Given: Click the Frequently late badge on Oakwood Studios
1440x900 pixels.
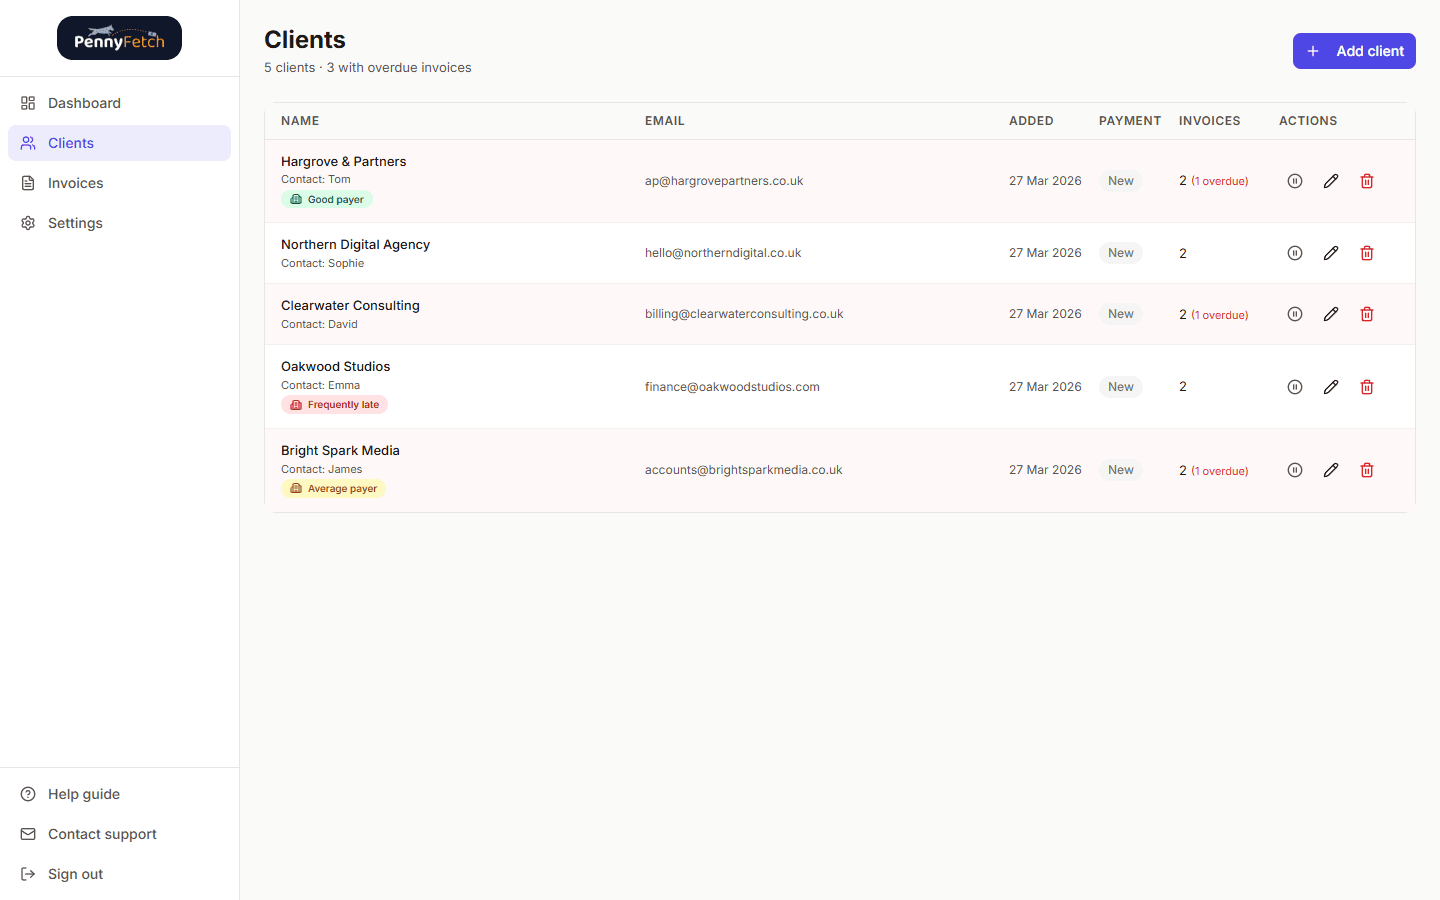Looking at the screenshot, I should 334,404.
